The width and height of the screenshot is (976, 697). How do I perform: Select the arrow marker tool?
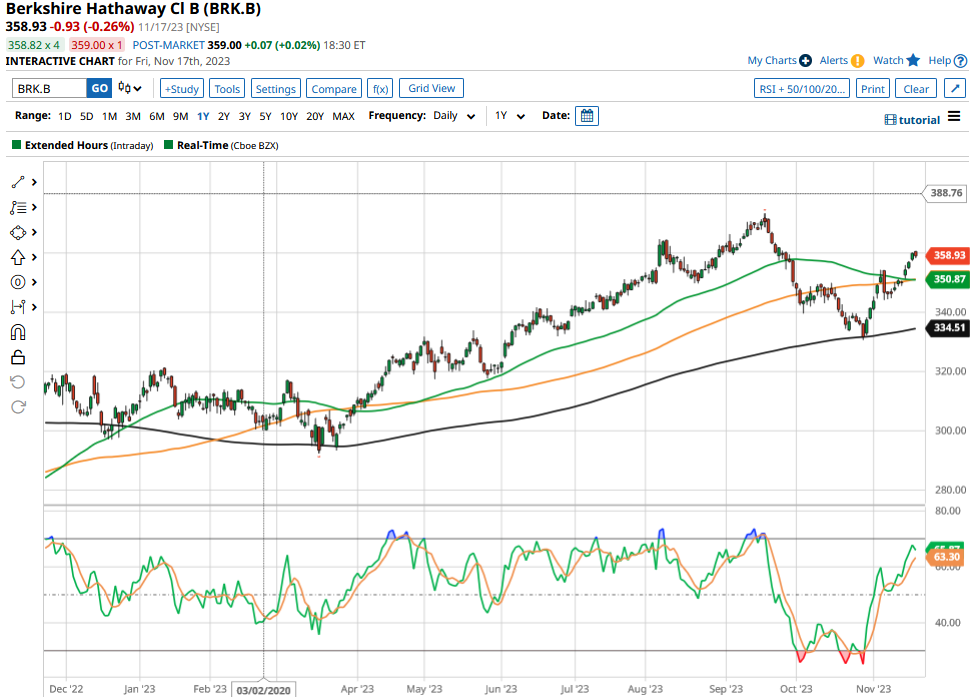click(x=17, y=257)
